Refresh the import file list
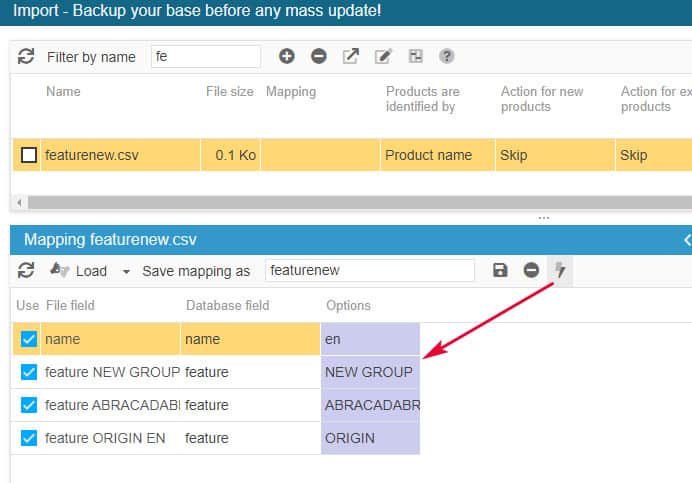The width and height of the screenshot is (692, 483). point(26,57)
